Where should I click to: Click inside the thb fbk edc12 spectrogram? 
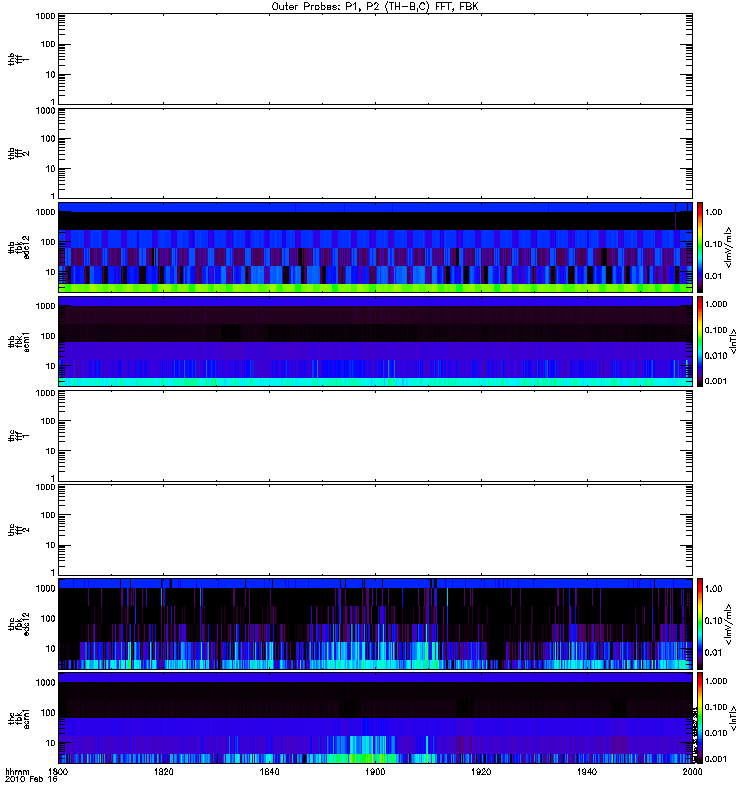[375, 247]
